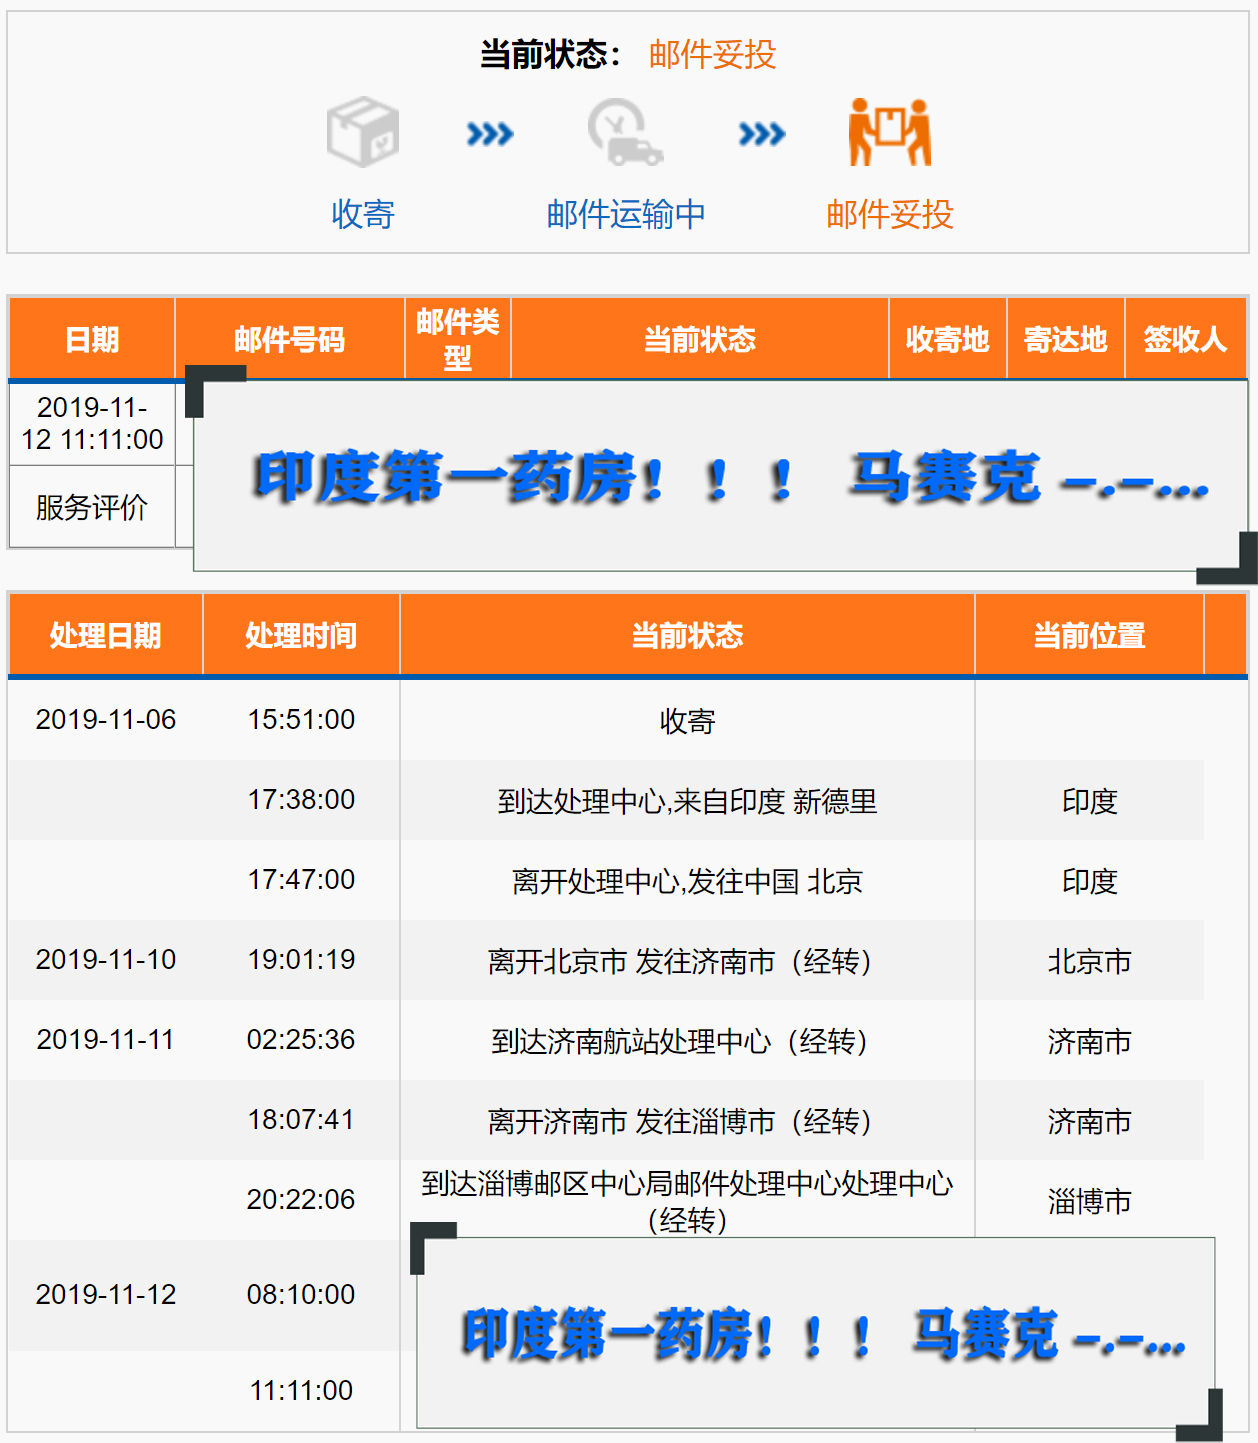Click the 邮件运输中 step label
The height and width of the screenshot is (1443, 1258).
click(626, 214)
